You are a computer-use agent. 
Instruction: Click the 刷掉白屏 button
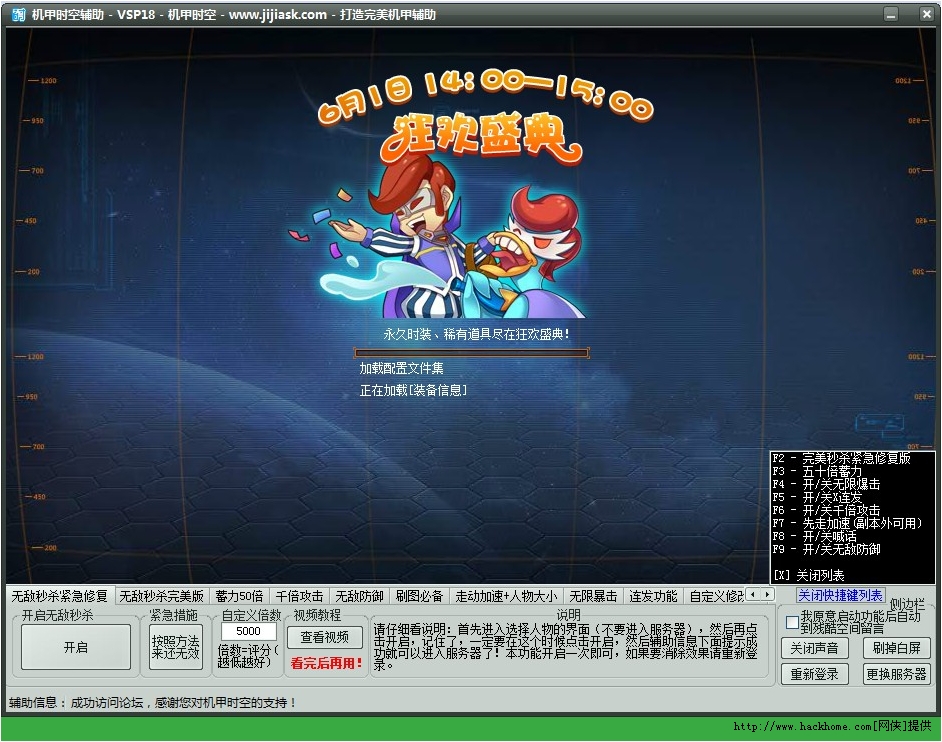click(896, 648)
